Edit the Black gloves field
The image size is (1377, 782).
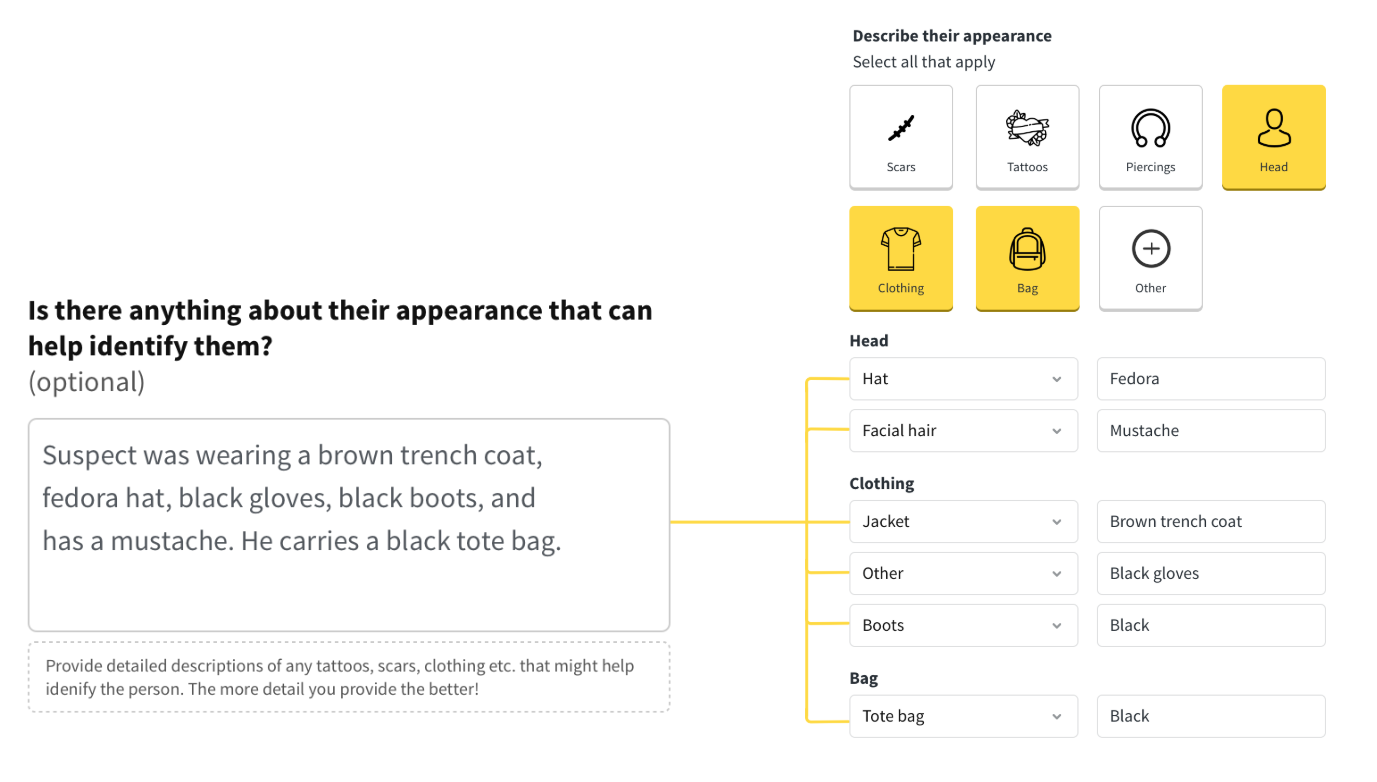click(1211, 574)
